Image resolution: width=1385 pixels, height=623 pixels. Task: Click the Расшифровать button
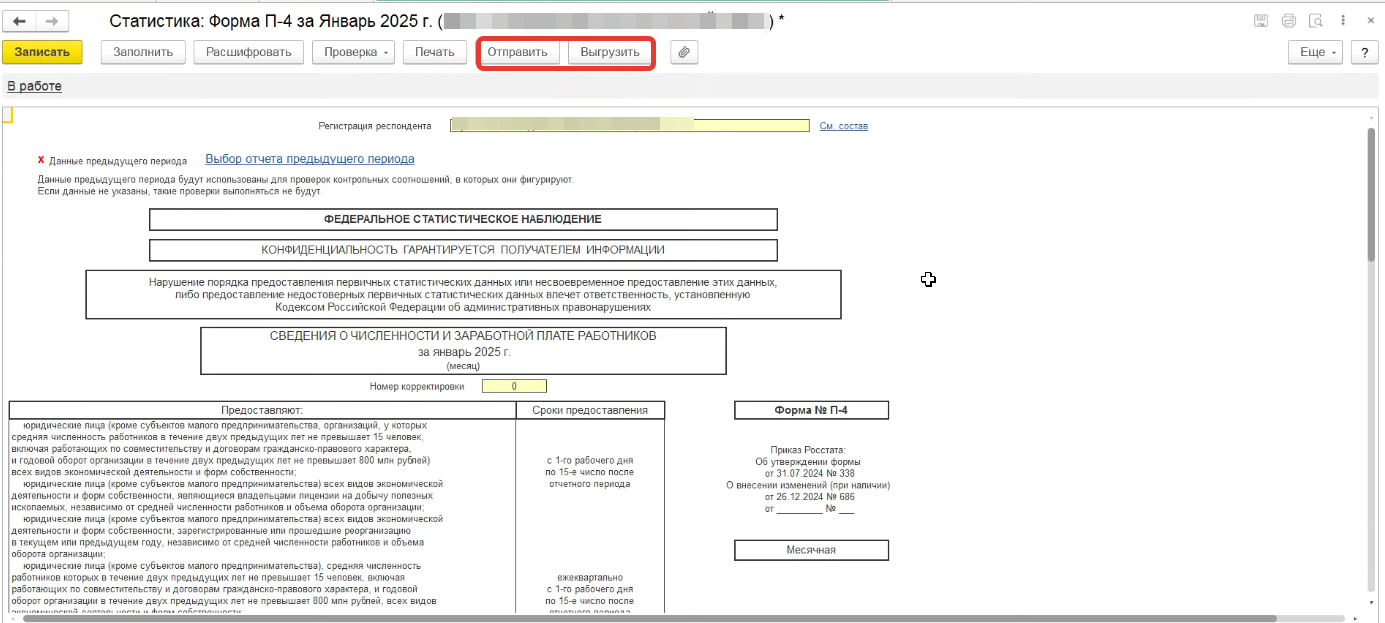click(x=249, y=52)
